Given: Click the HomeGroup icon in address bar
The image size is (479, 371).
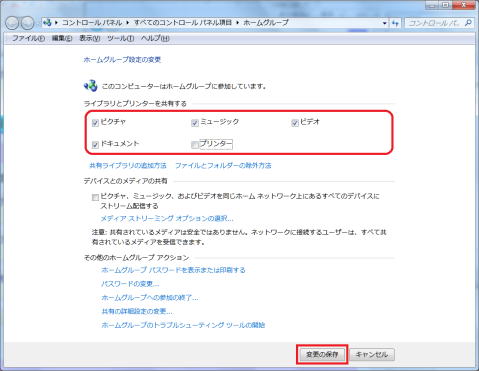Looking at the screenshot, I should point(47,23).
